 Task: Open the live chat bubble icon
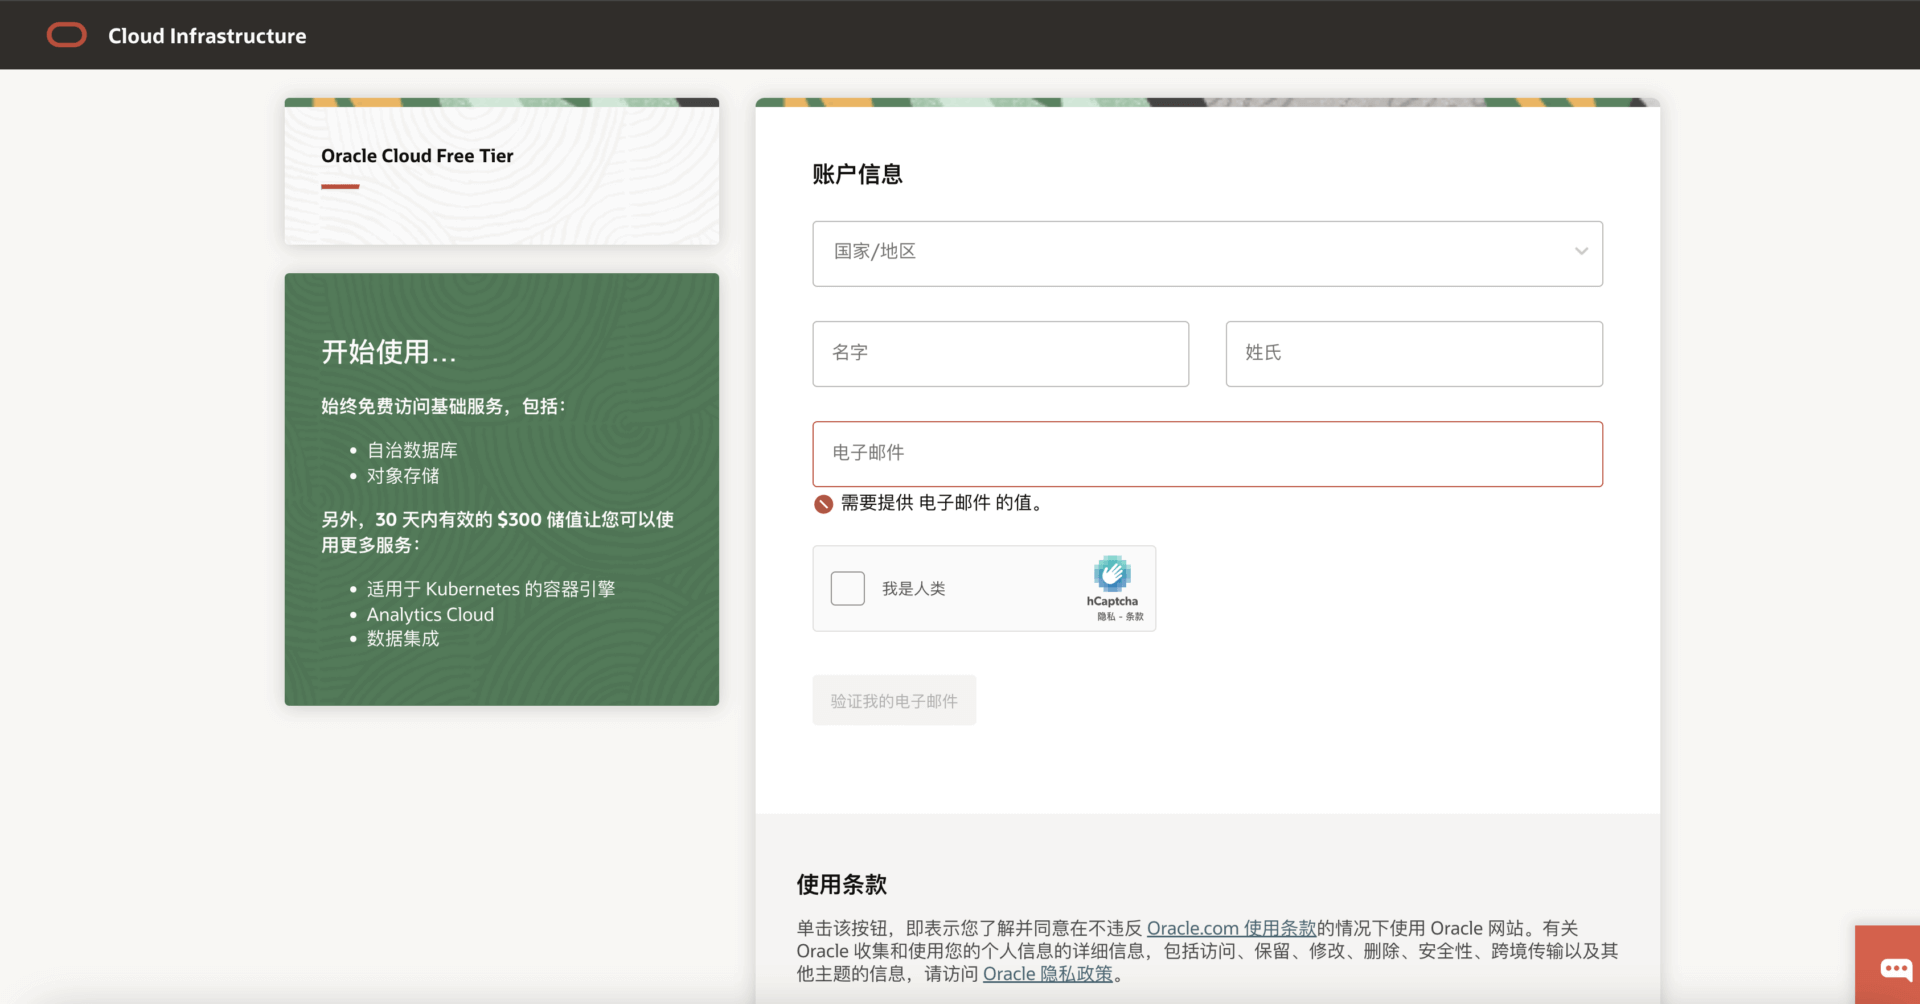click(1895, 968)
